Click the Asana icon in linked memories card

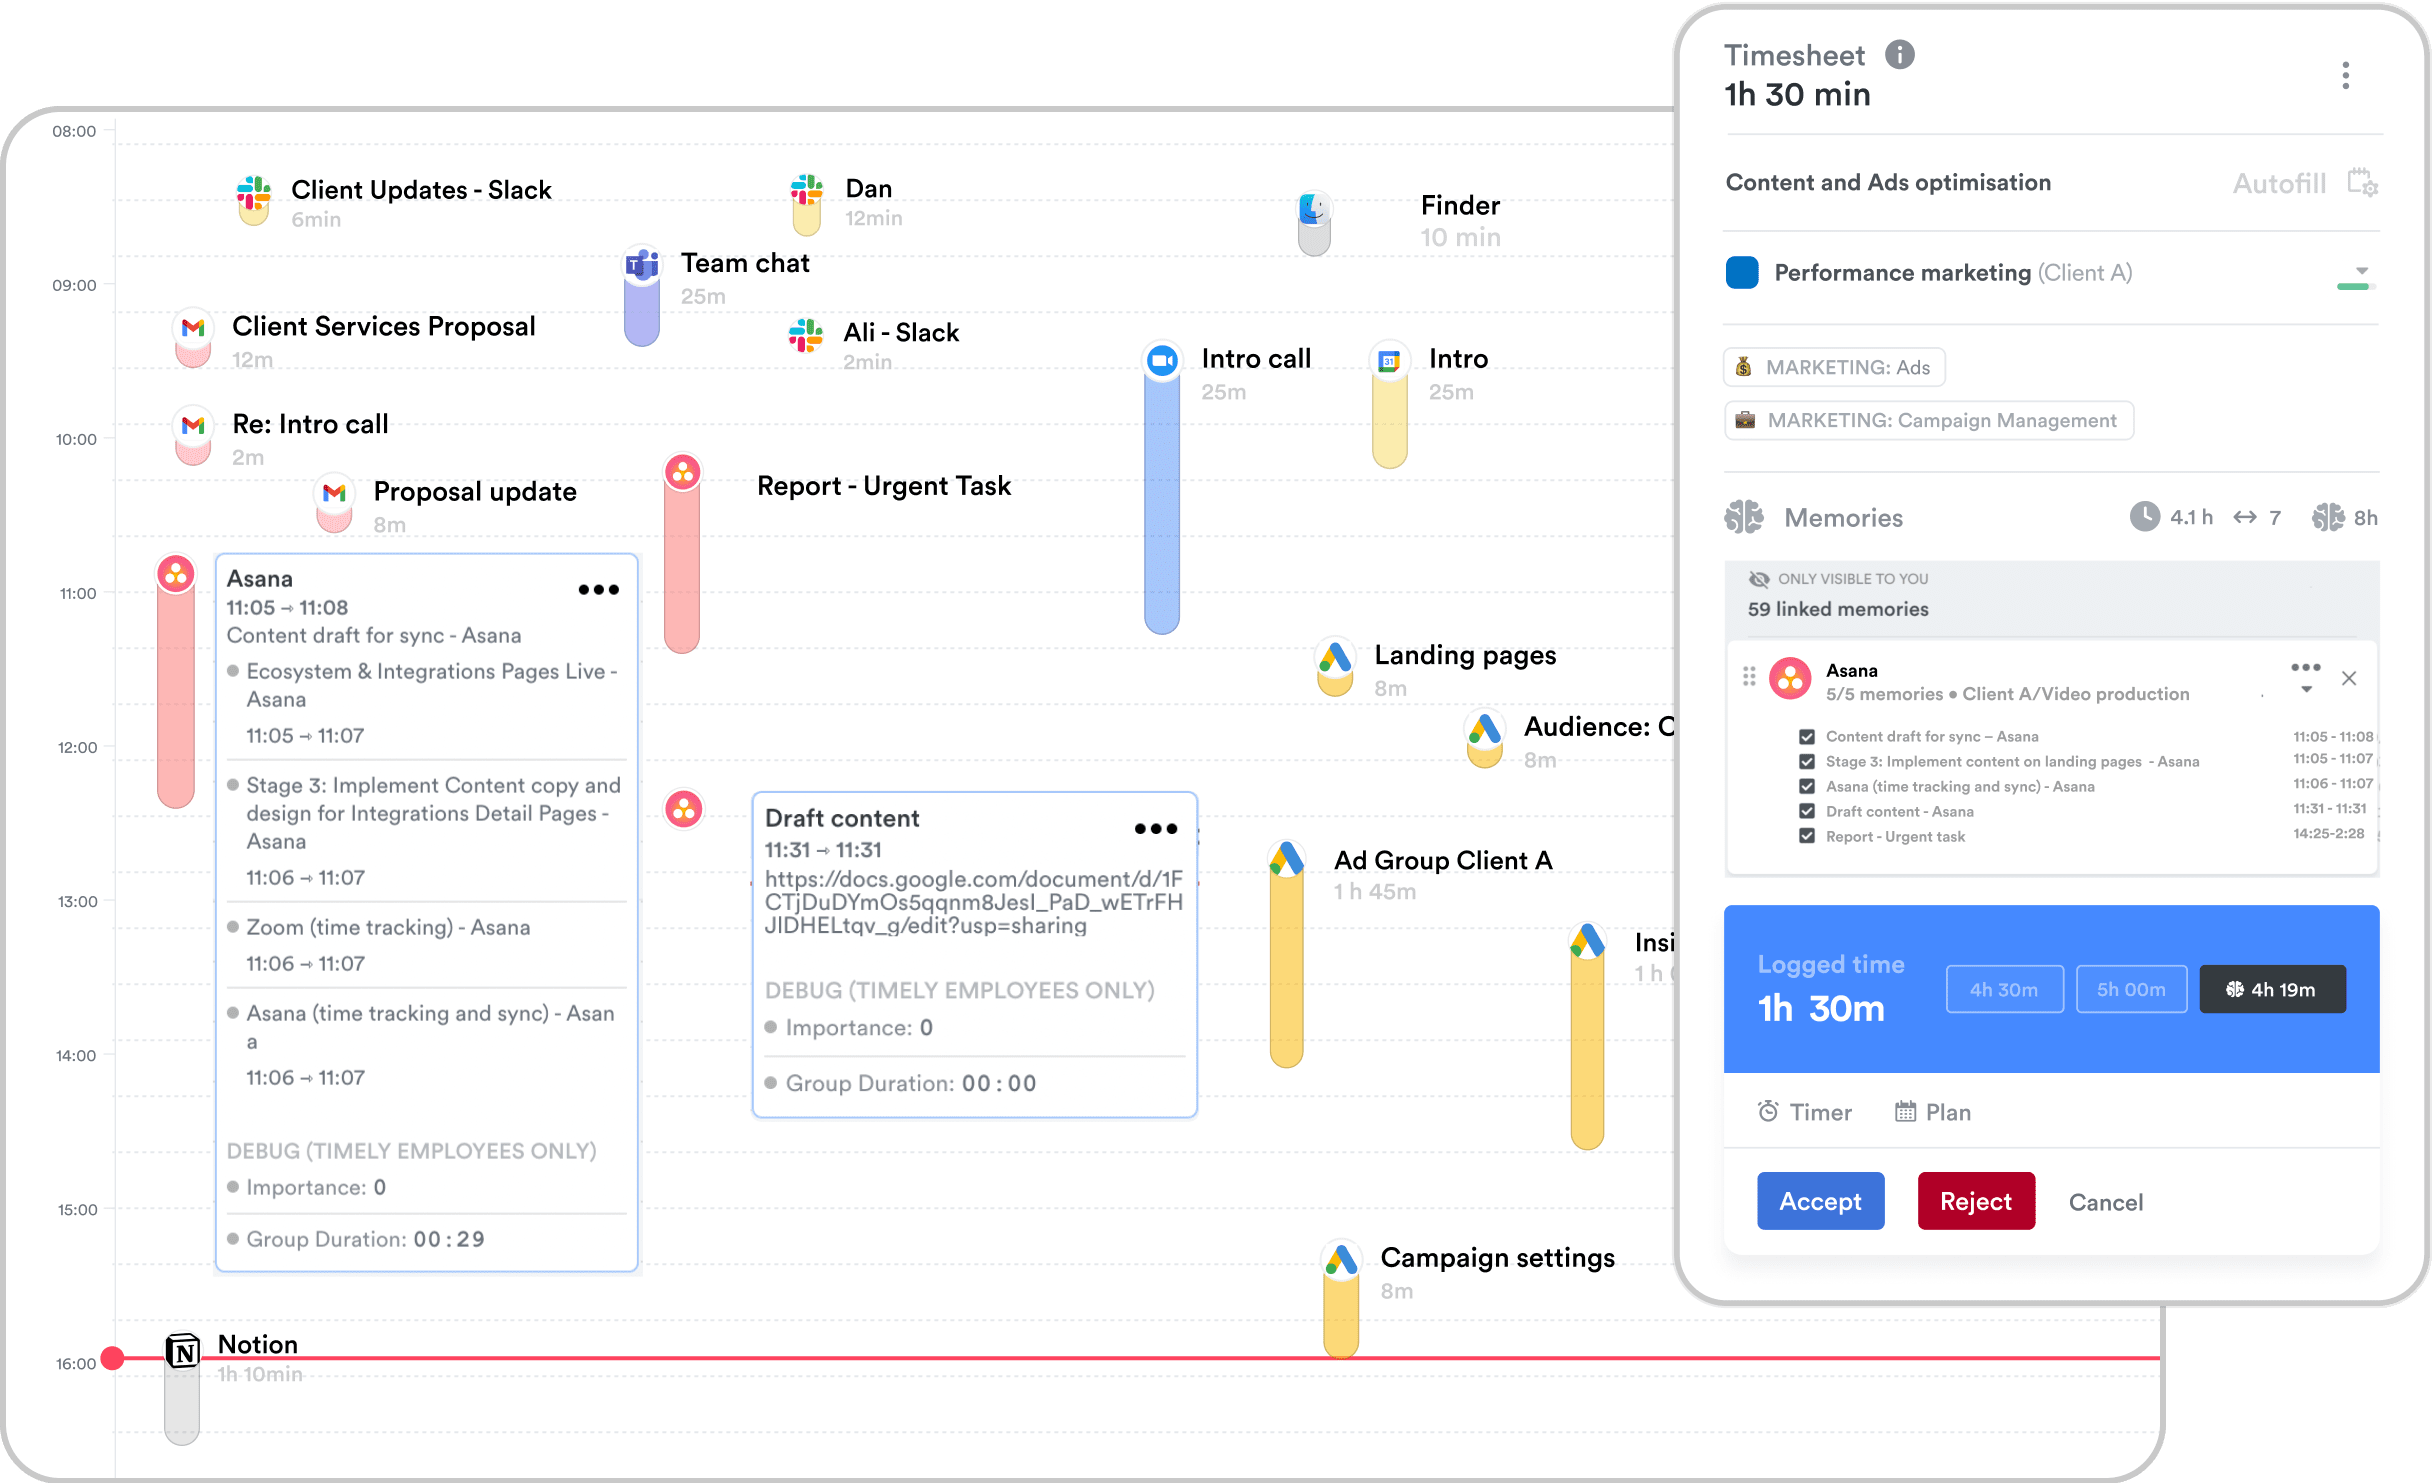coord(1790,679)
